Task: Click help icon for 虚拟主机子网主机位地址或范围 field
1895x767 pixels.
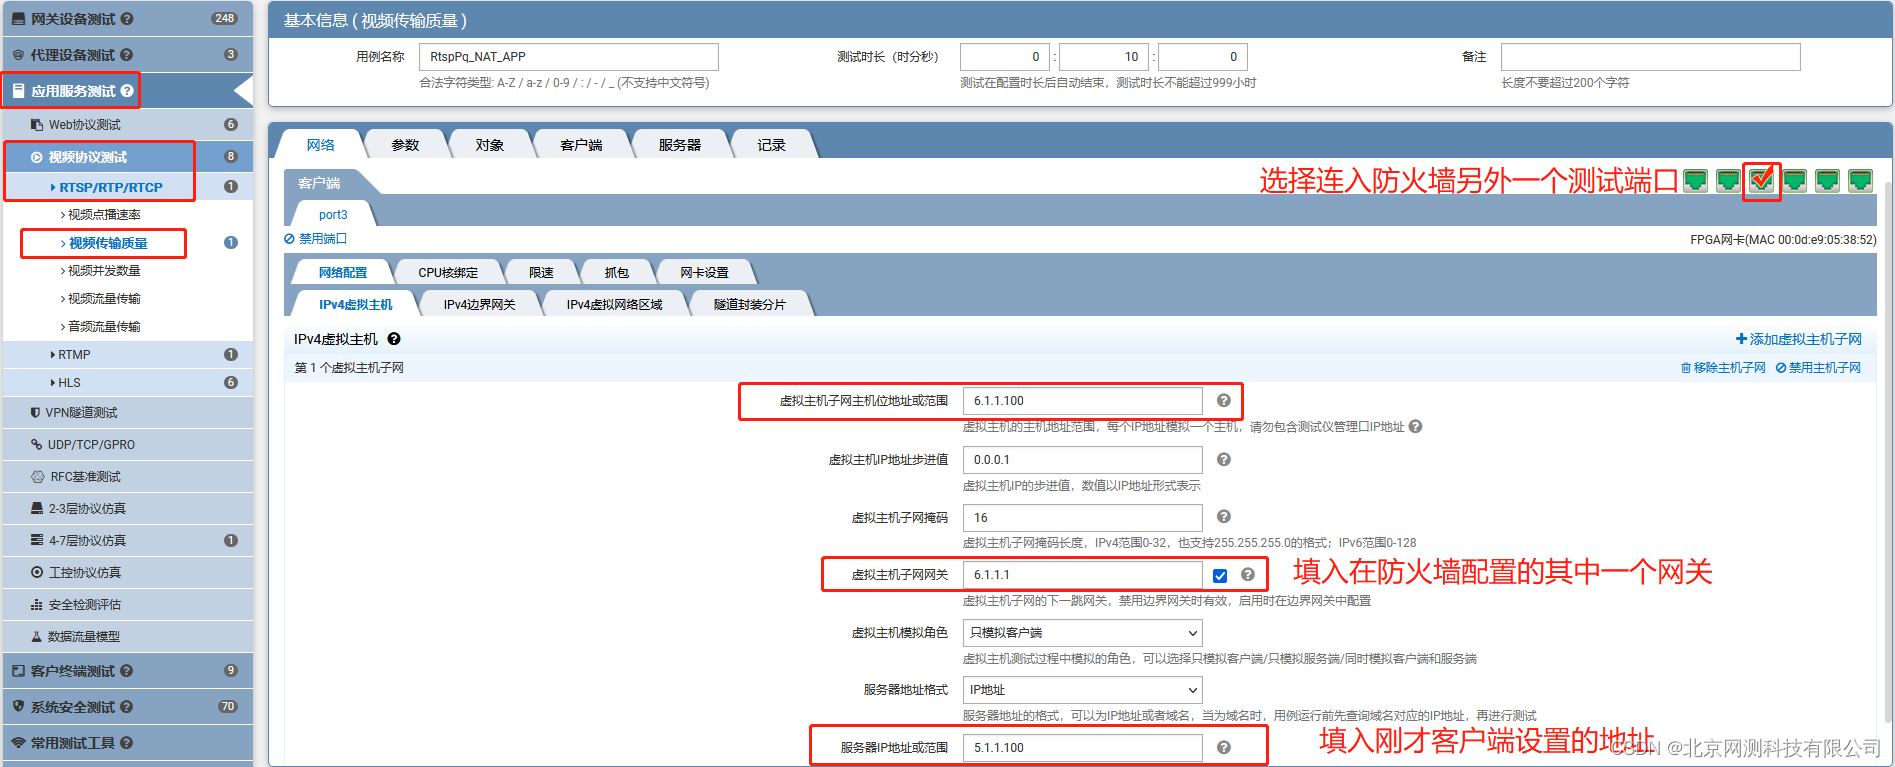Action: (1223, 400)
